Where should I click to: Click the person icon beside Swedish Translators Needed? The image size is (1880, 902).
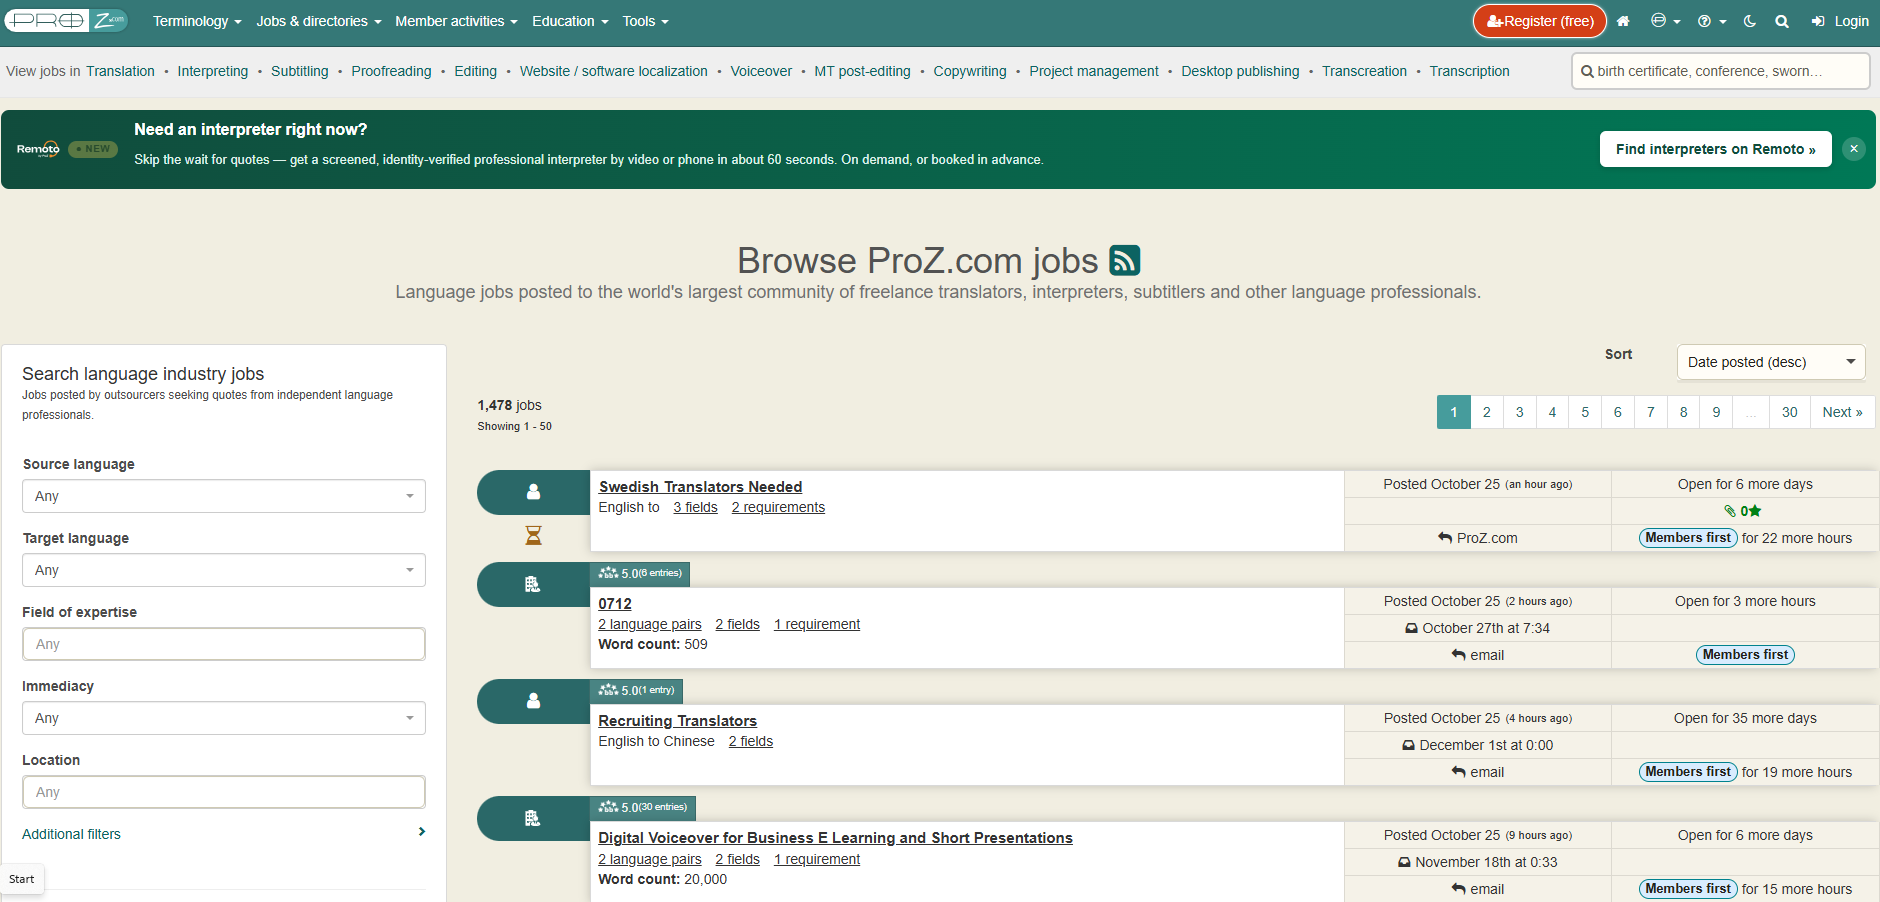coord(533,492)
